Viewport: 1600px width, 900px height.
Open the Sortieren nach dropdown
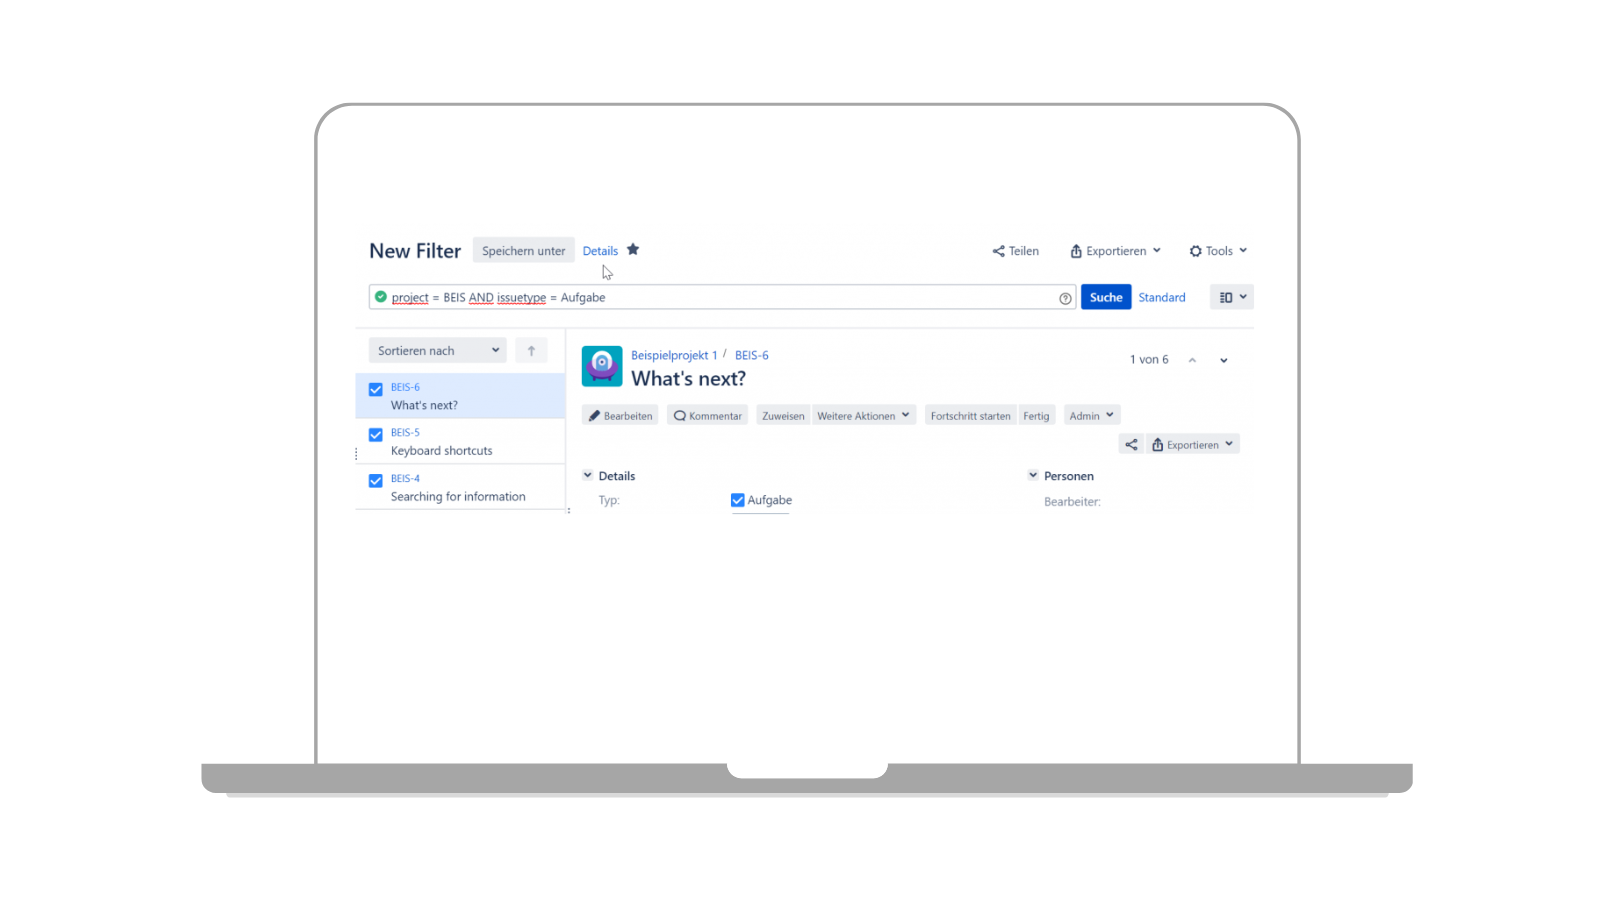coord(437,350)
